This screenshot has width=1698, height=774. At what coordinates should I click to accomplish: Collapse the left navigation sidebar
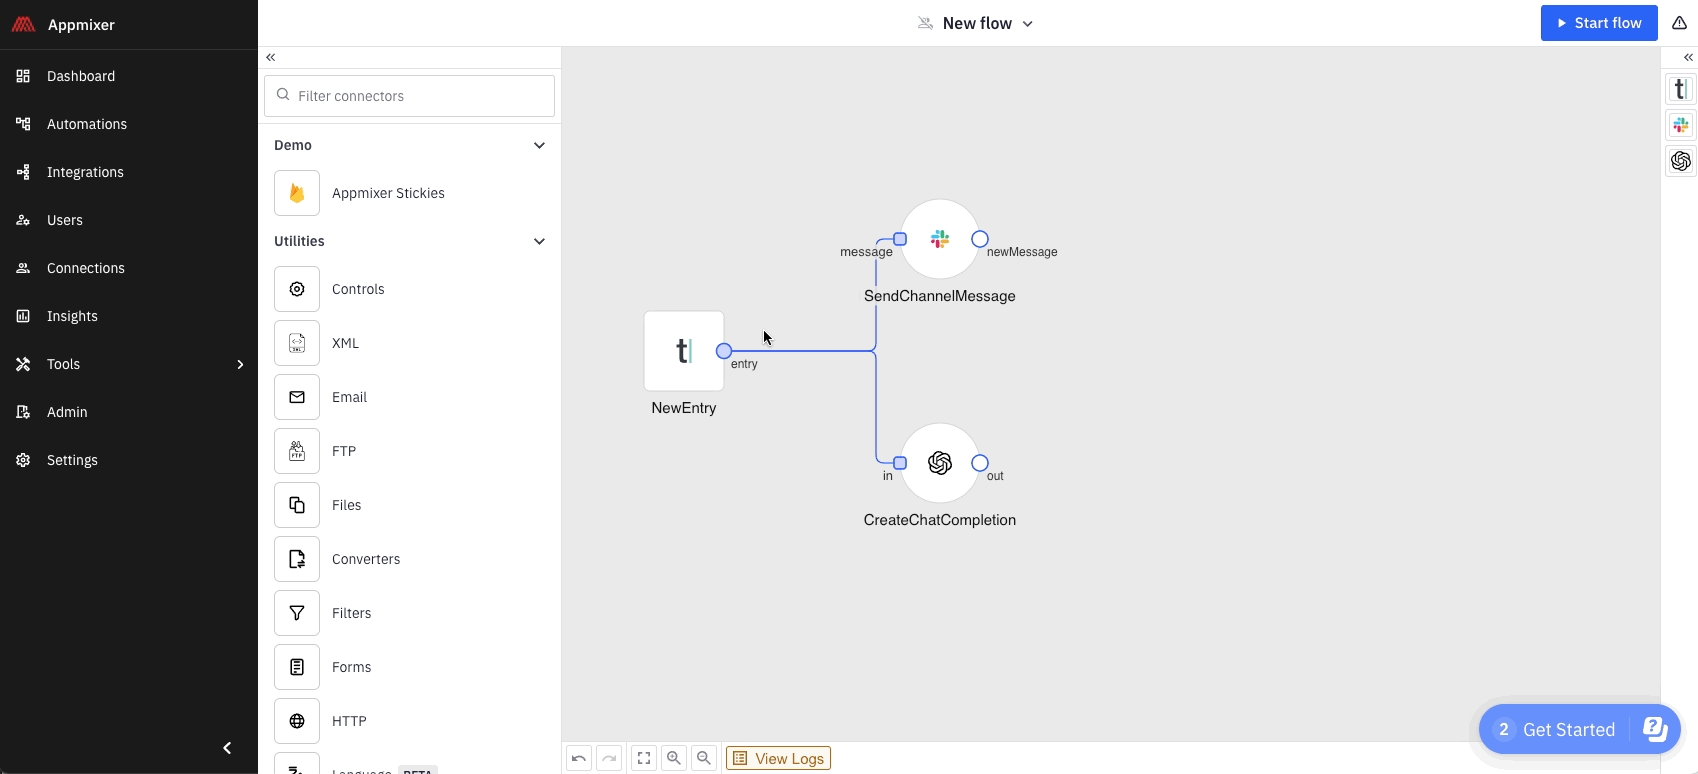pos(227,748)
